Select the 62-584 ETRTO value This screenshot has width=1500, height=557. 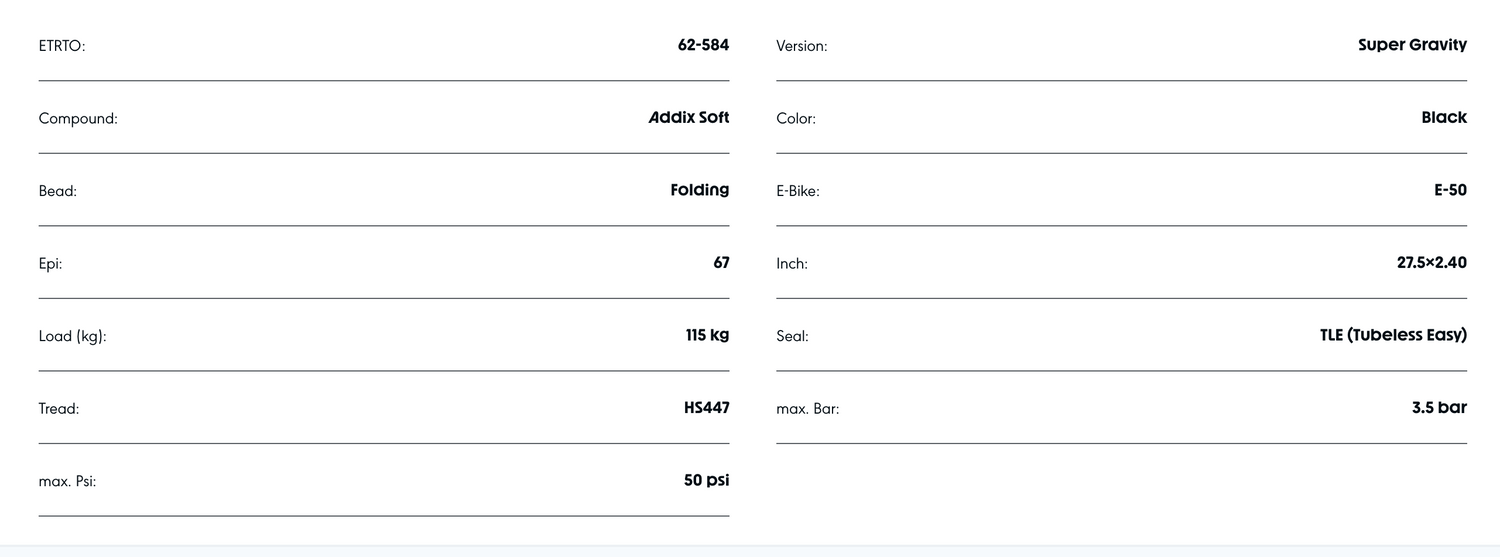703,45
